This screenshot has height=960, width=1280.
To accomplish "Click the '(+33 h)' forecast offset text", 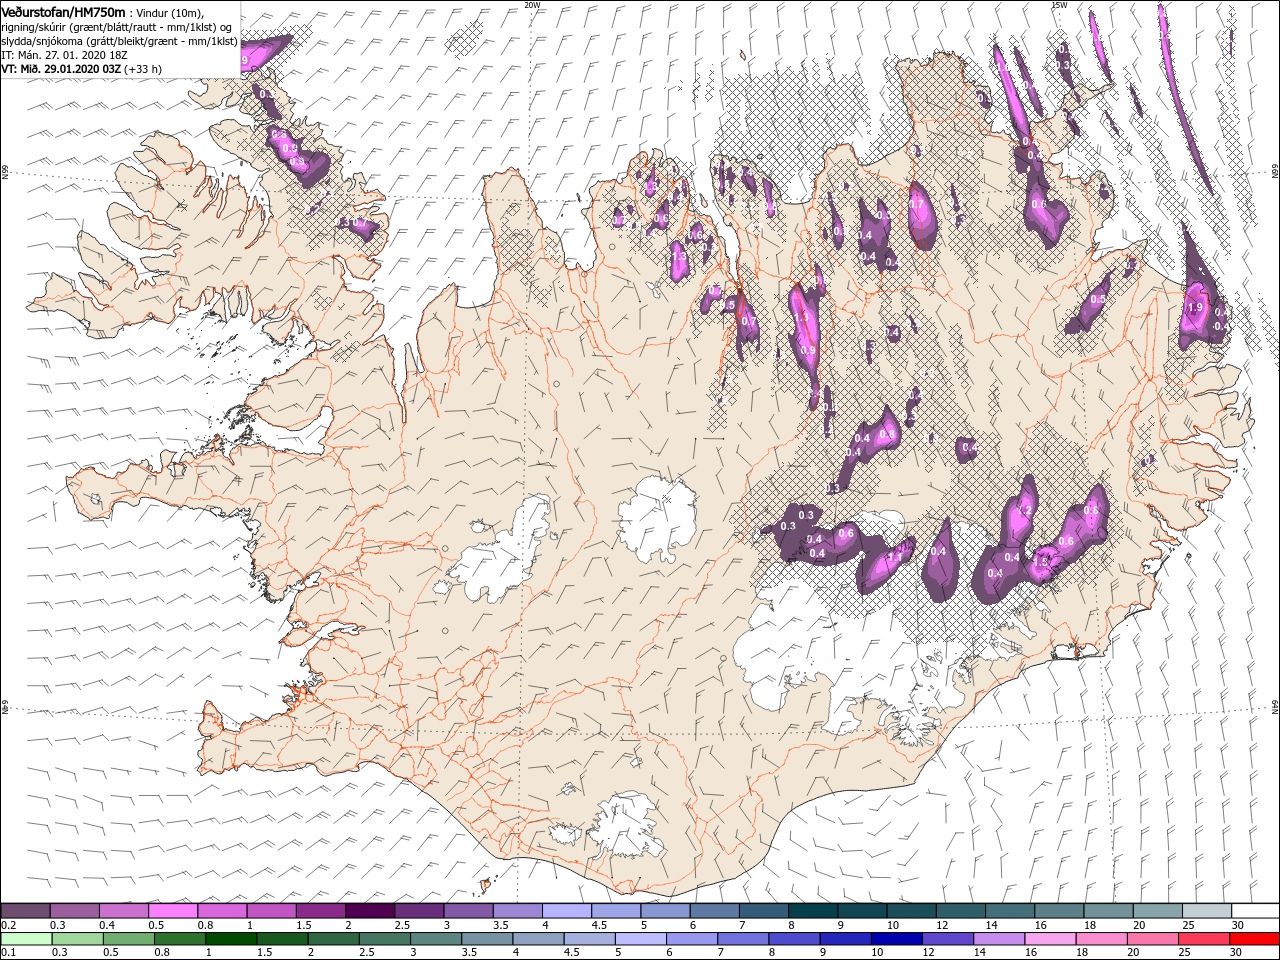I will coord(143,69).
